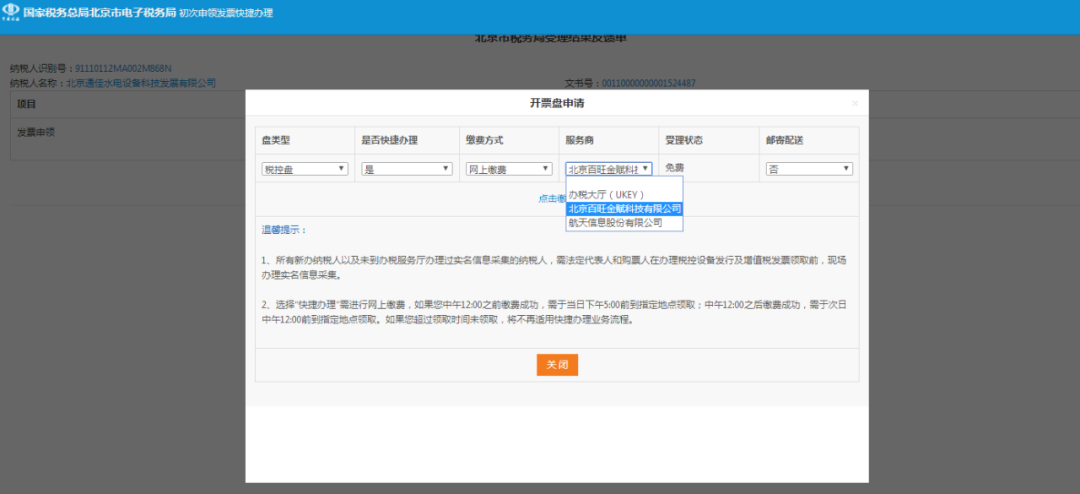The height and width of the screenshot is (494, 1080).
Task: Select 办税大厅（UKEY）option in list
Action: [607, 195]
